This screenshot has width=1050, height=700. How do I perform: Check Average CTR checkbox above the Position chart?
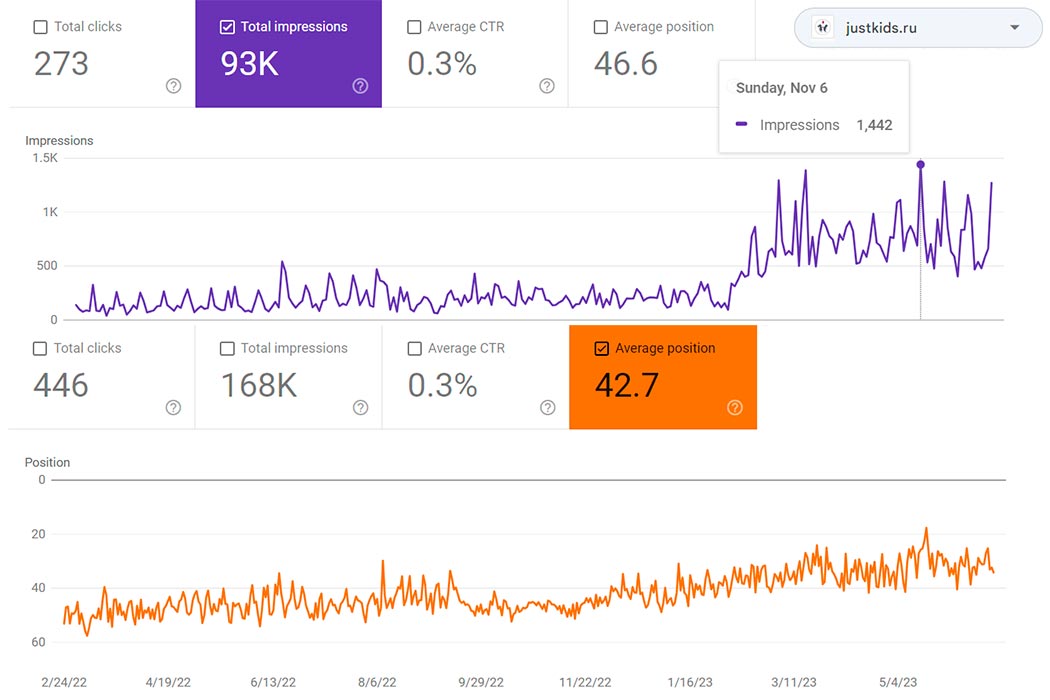(414, 349)
